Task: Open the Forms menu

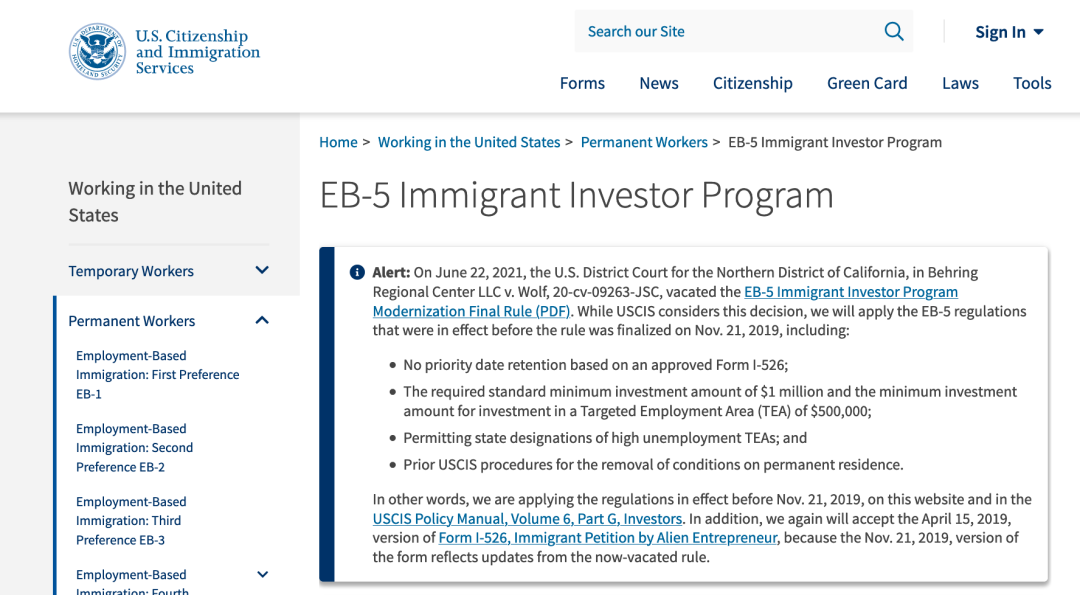Action: pyautogui.click(x=582, y=83)
